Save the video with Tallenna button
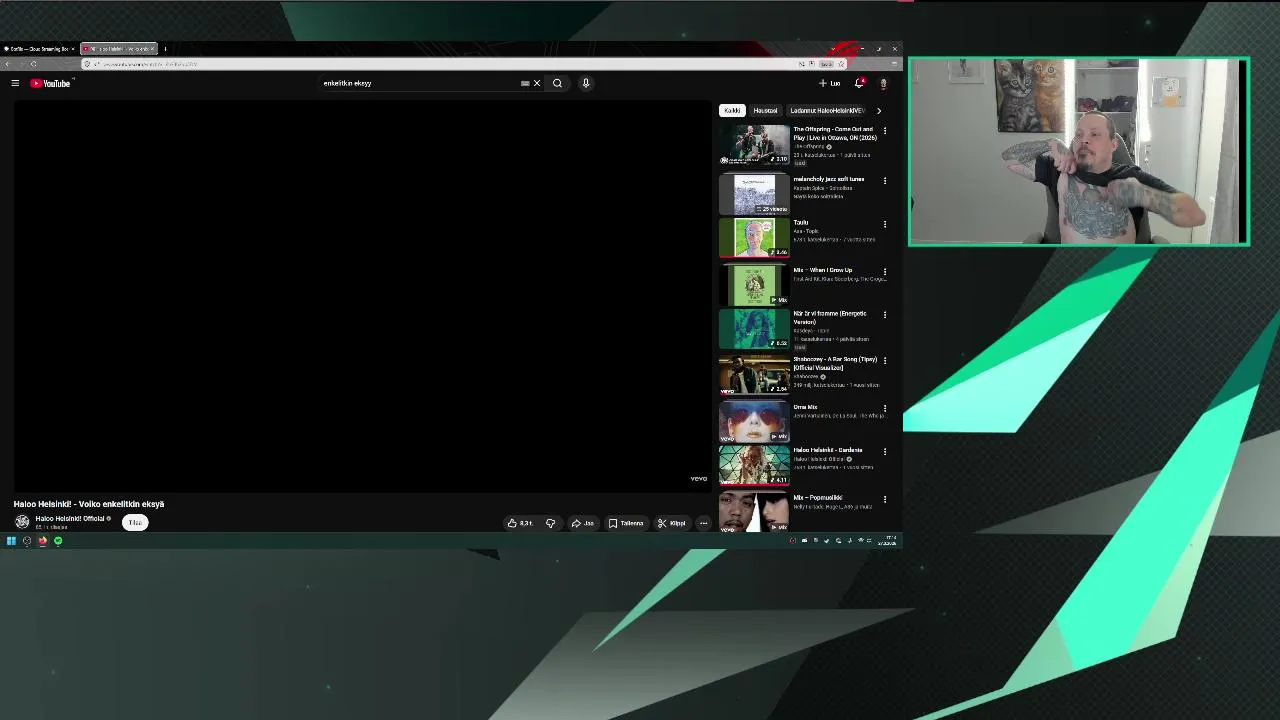Viewport: 1280px width, 720px height. 626,523
